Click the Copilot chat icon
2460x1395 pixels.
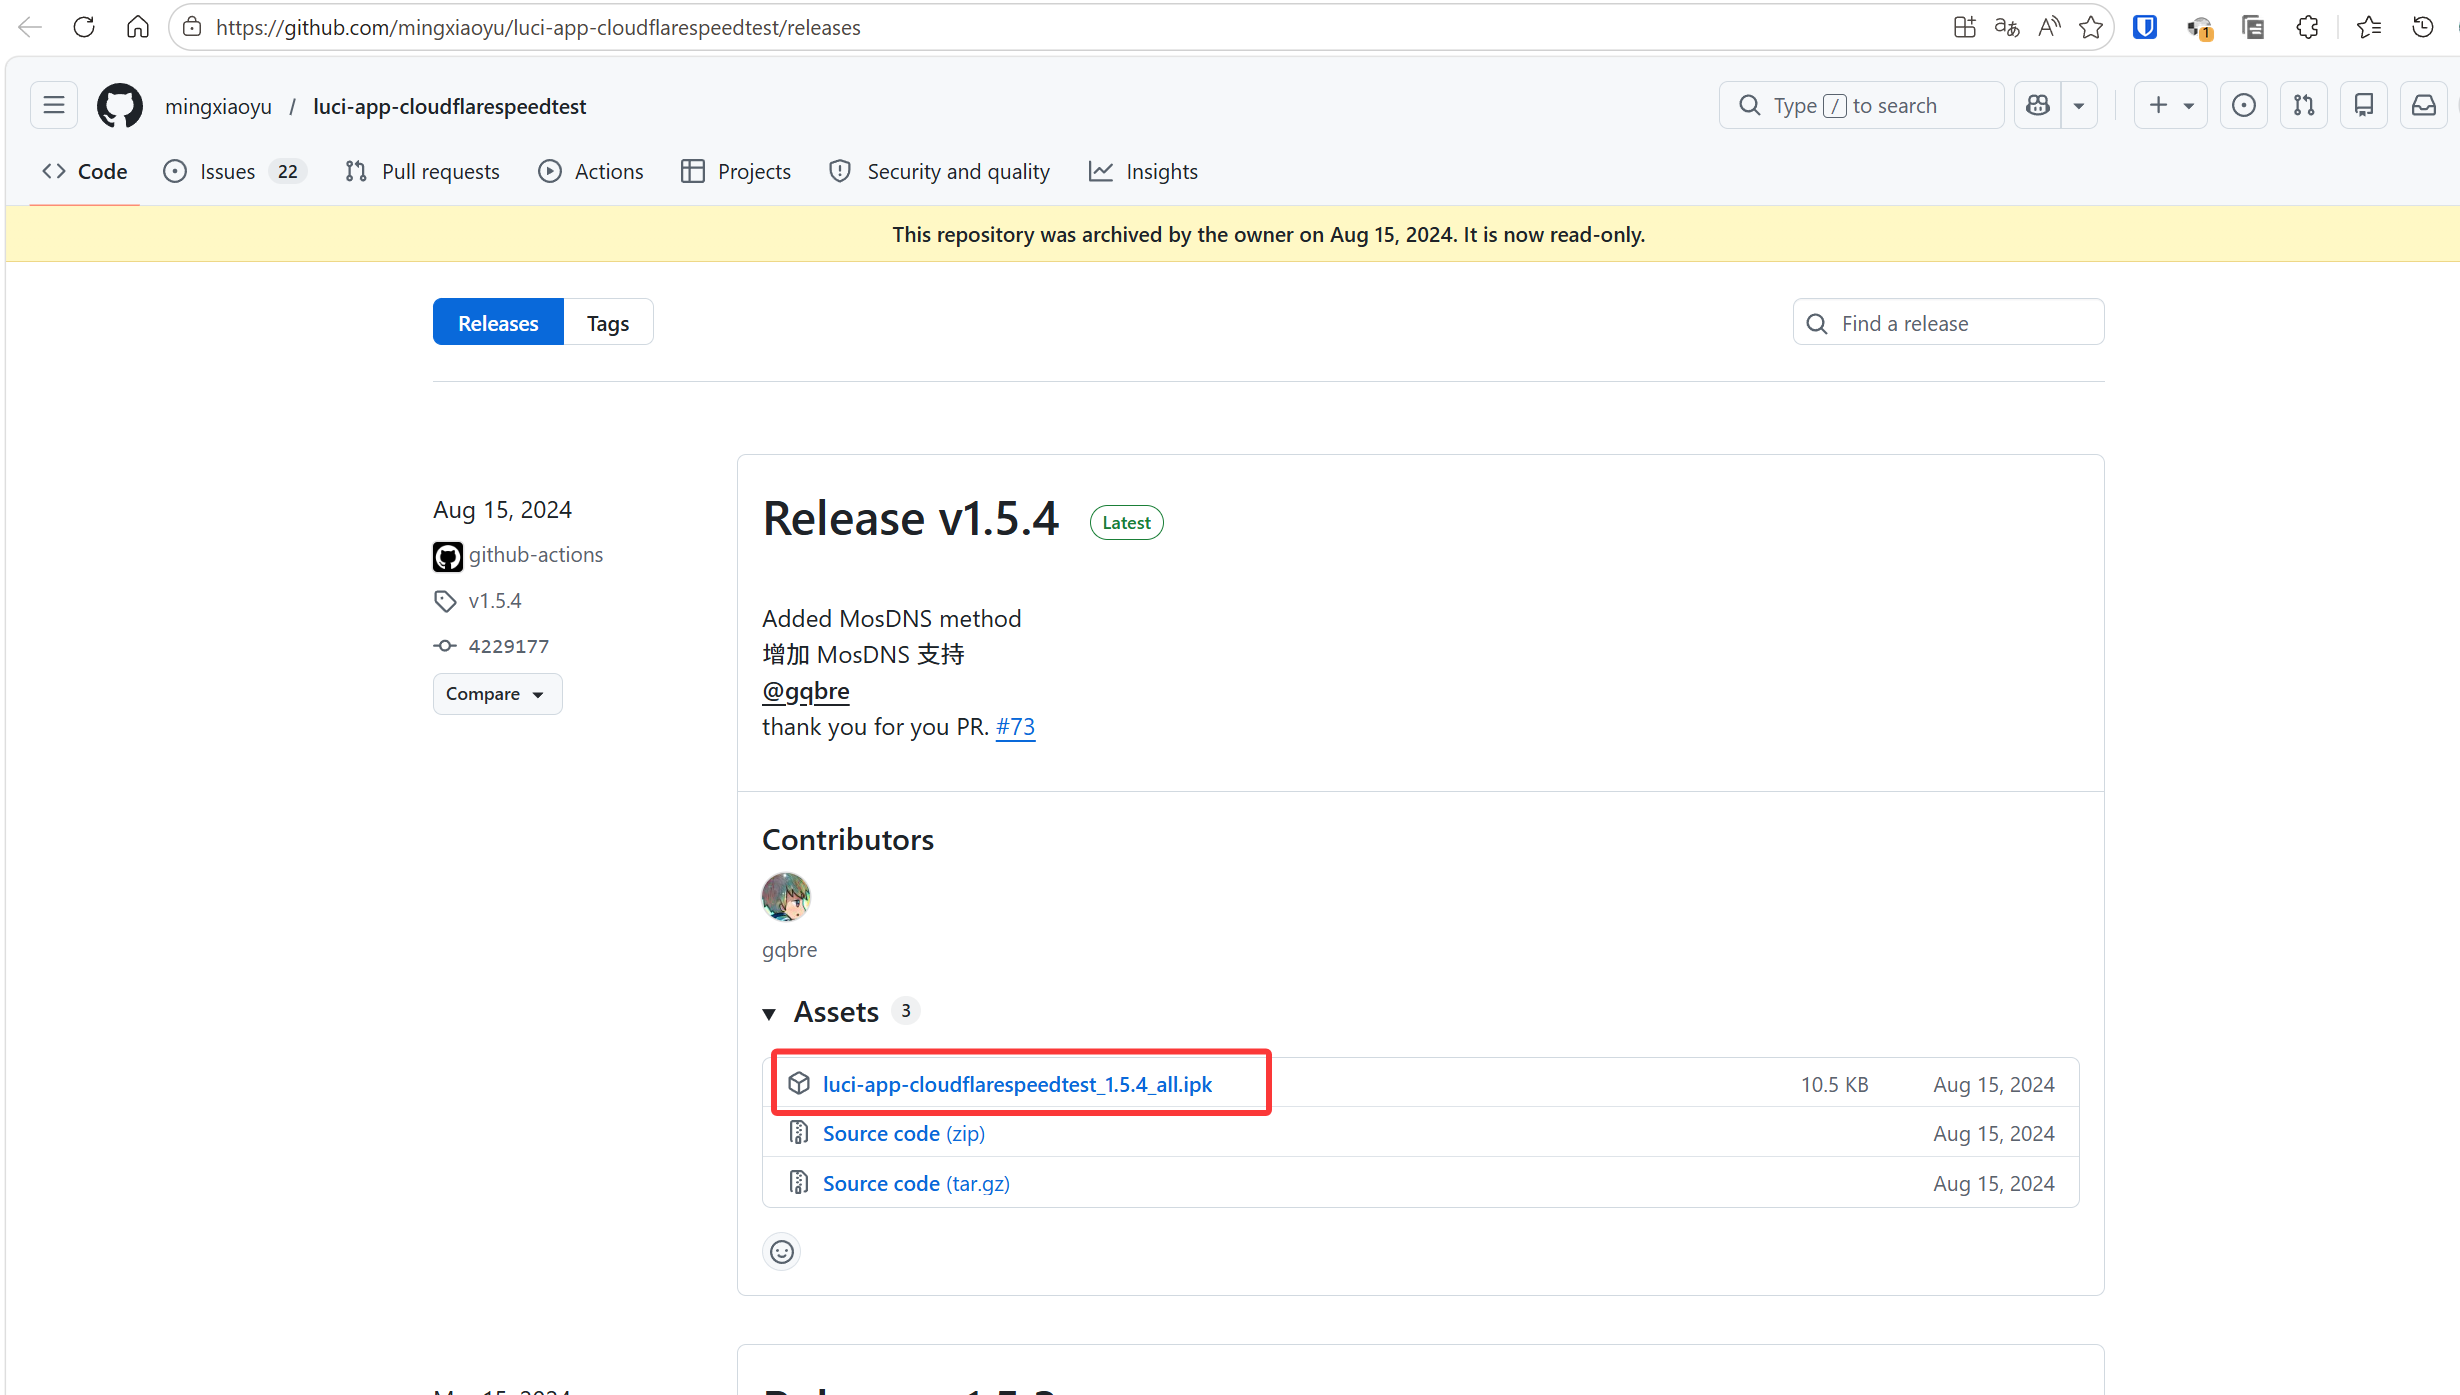pos(2038,106)
